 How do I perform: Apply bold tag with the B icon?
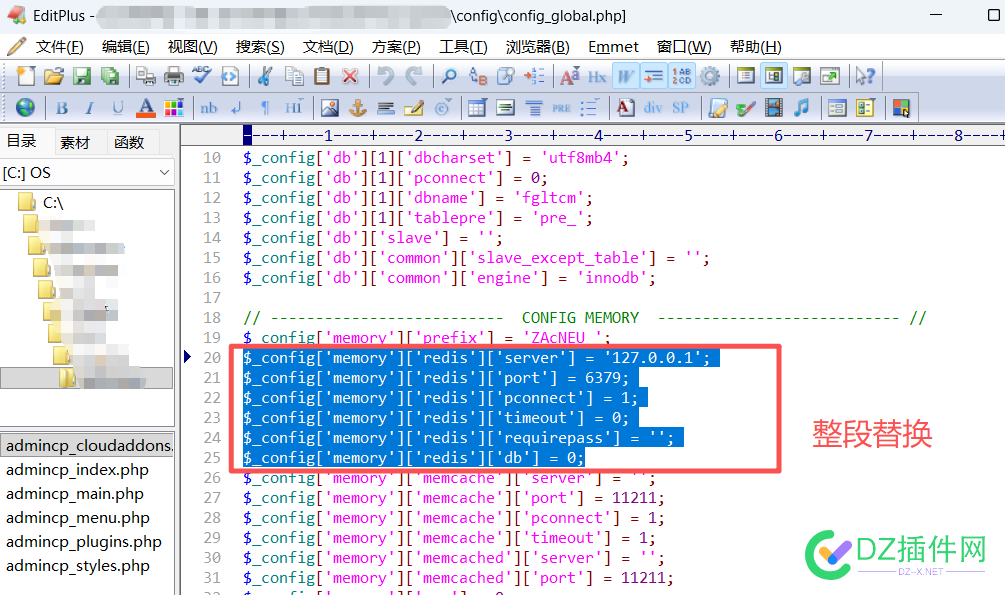62,107
